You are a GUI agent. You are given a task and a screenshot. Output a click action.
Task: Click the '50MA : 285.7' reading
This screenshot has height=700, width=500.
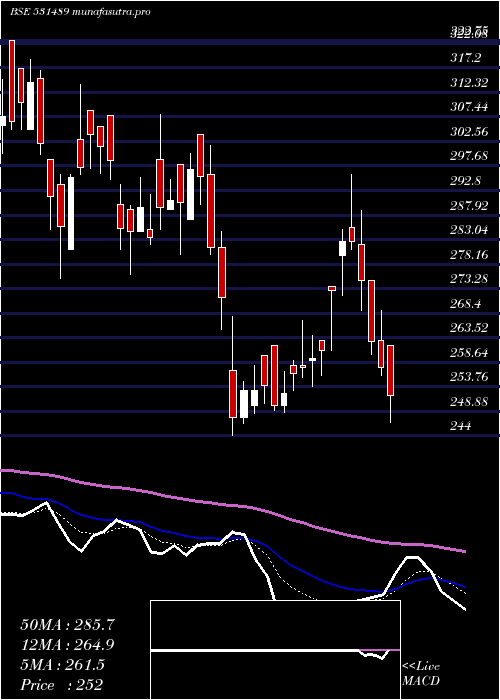68,625
